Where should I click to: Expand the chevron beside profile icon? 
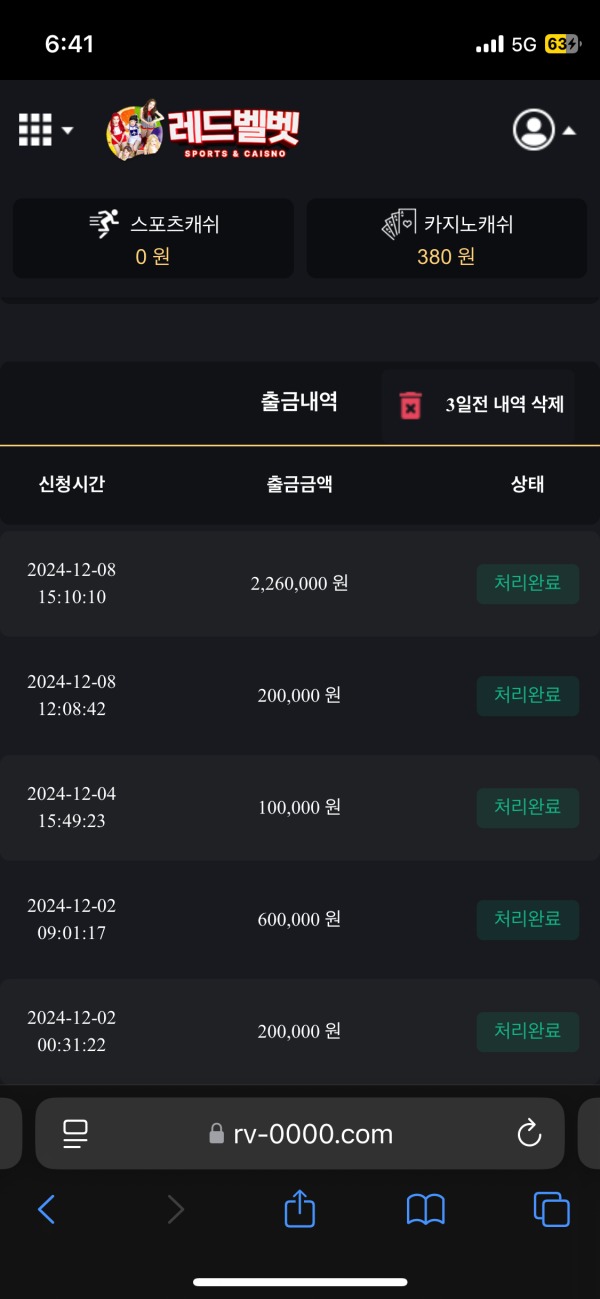pos(570,131)
